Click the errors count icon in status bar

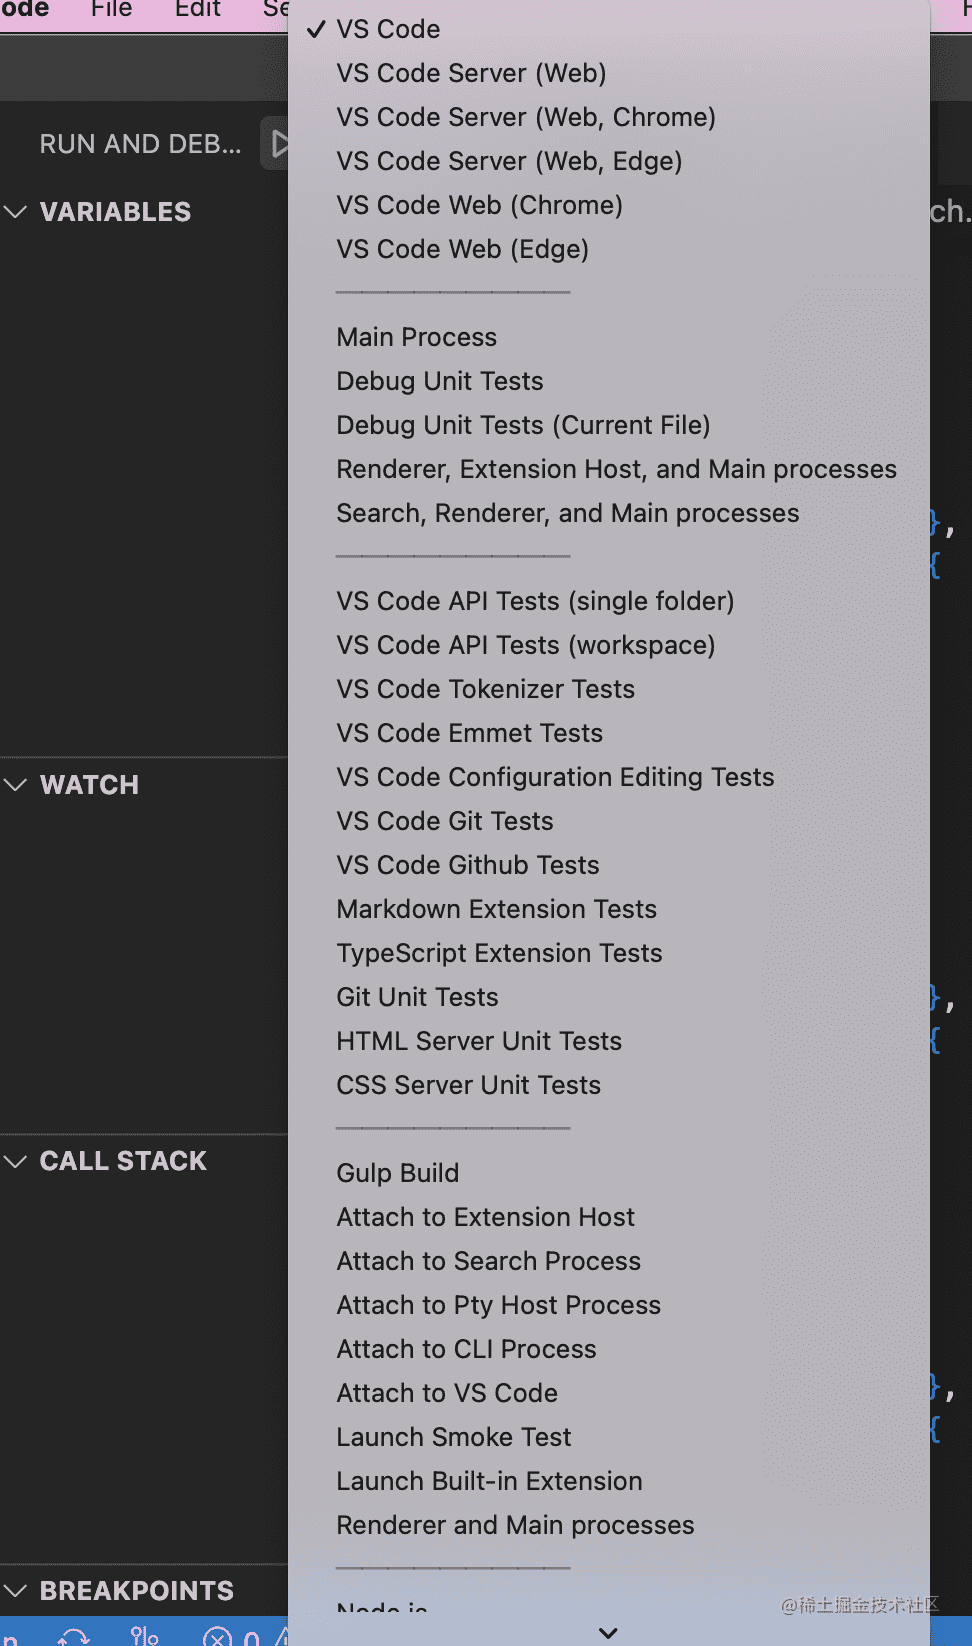pos(218,1637)
